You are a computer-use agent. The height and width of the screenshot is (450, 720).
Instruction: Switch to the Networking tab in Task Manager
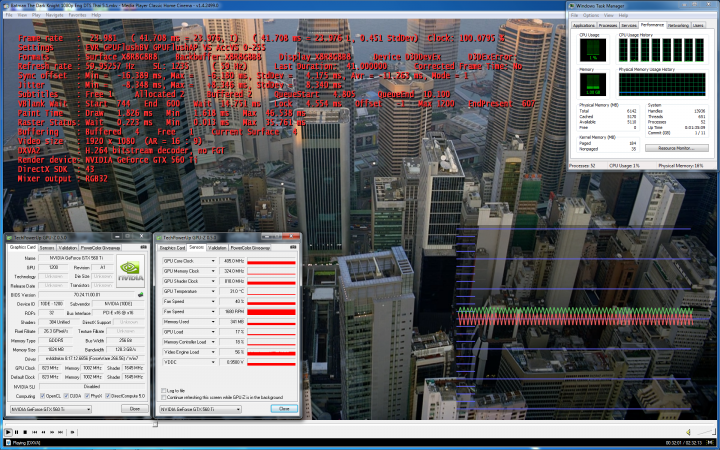point(678,26)
